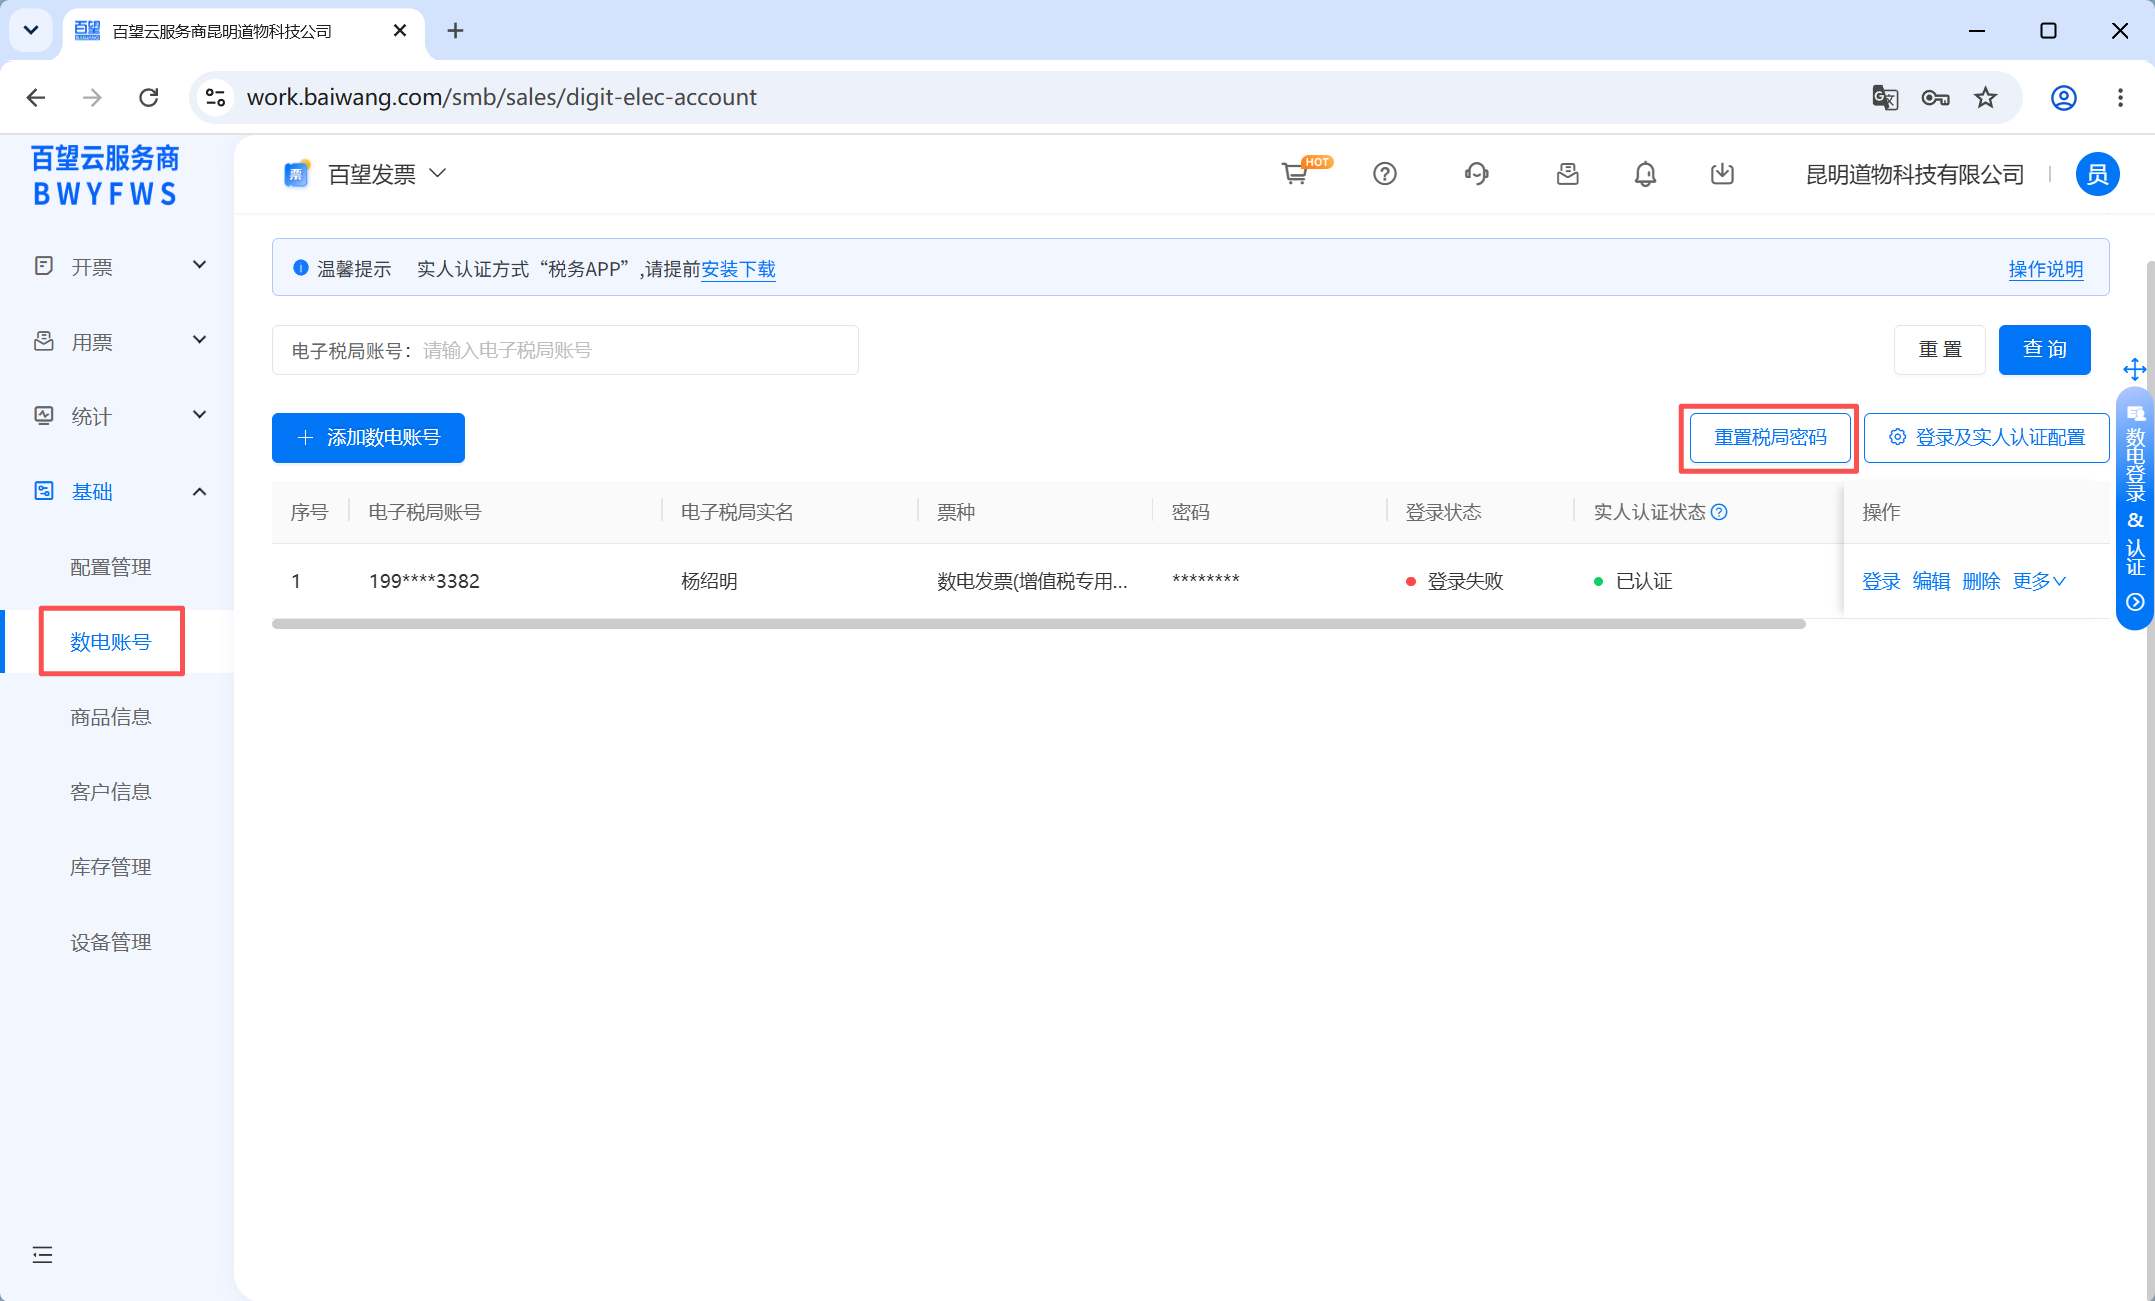Click the move arrows icon on floating panel
This screenshot has height=1301, width=2155.
click(x=2134, y=369)
